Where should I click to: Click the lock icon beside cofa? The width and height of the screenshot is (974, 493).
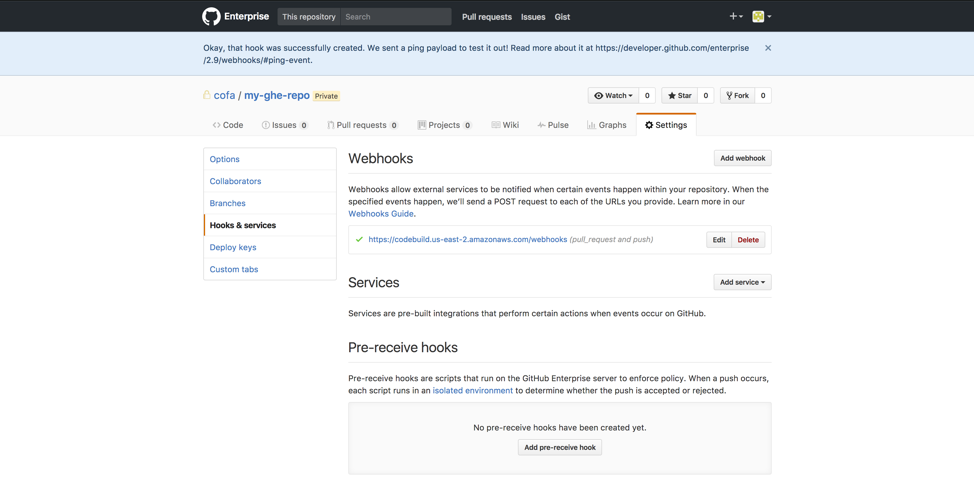[207, 95]
